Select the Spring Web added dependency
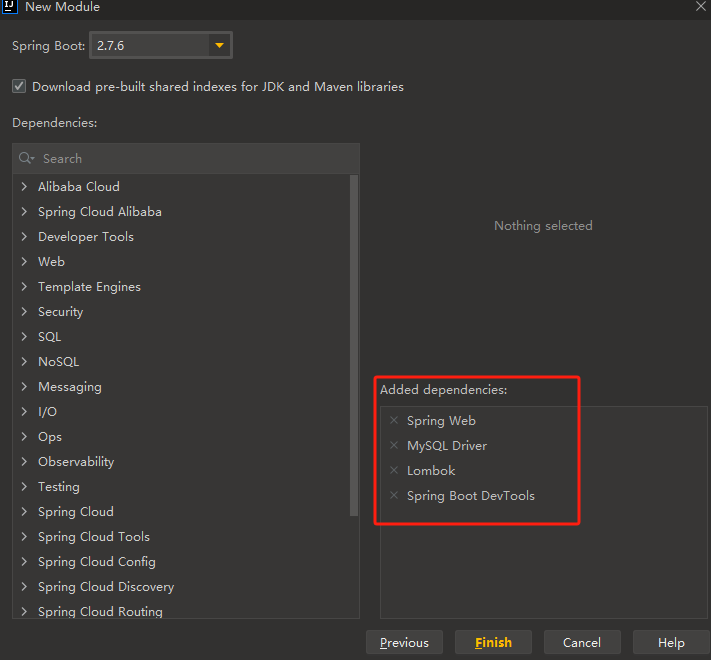This screenshot has height=660, width=711. pos(441,421)
